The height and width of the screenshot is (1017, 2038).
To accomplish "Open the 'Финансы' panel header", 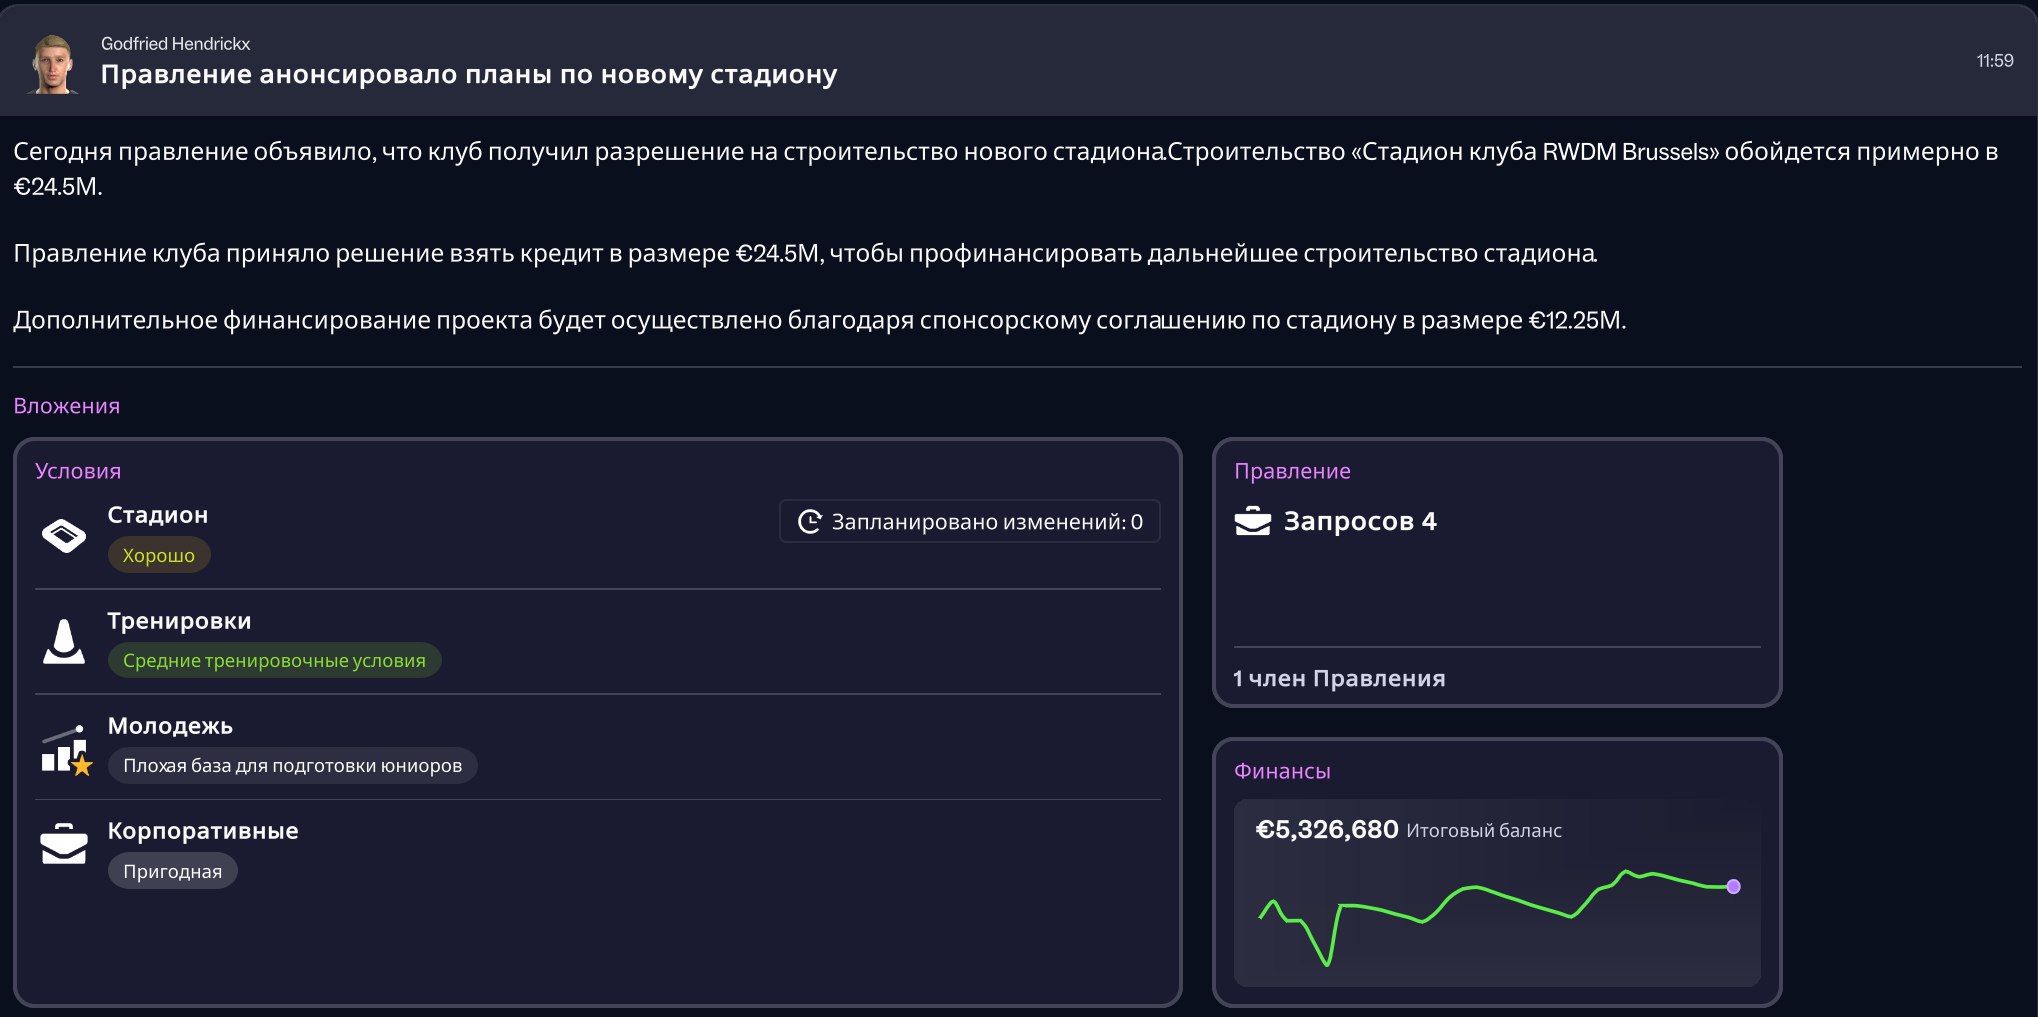I will click(1282, 771).
